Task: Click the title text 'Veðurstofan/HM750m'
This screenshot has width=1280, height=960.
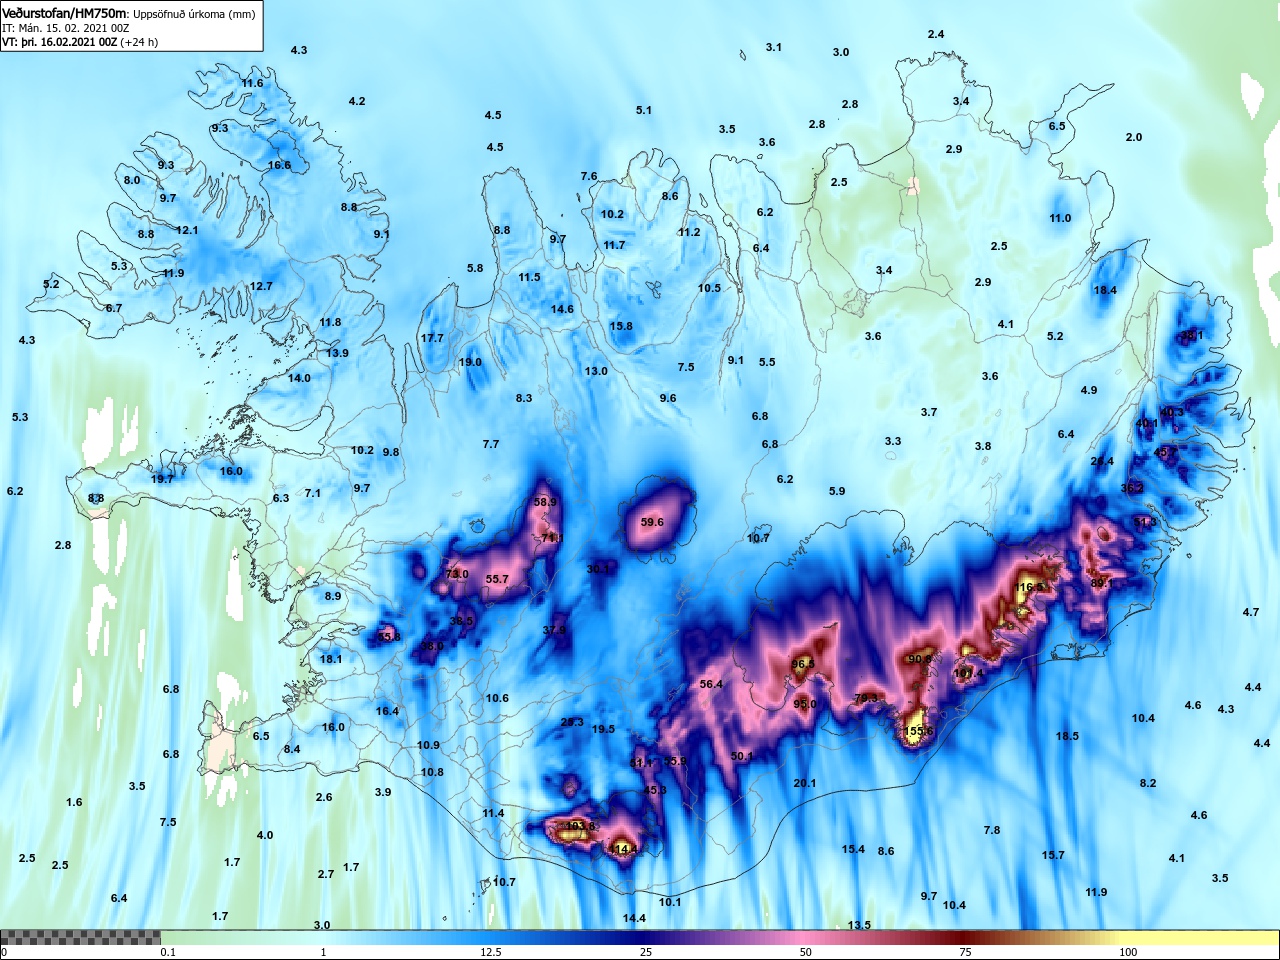Action: (65, 14)
